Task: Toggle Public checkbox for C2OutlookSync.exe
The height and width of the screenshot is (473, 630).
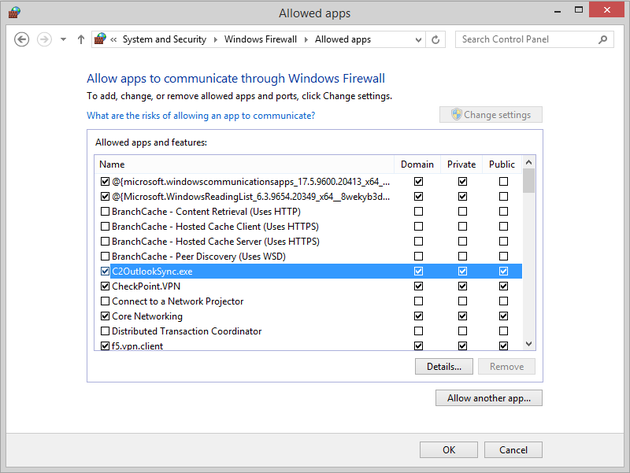Action: pos(503,271)
